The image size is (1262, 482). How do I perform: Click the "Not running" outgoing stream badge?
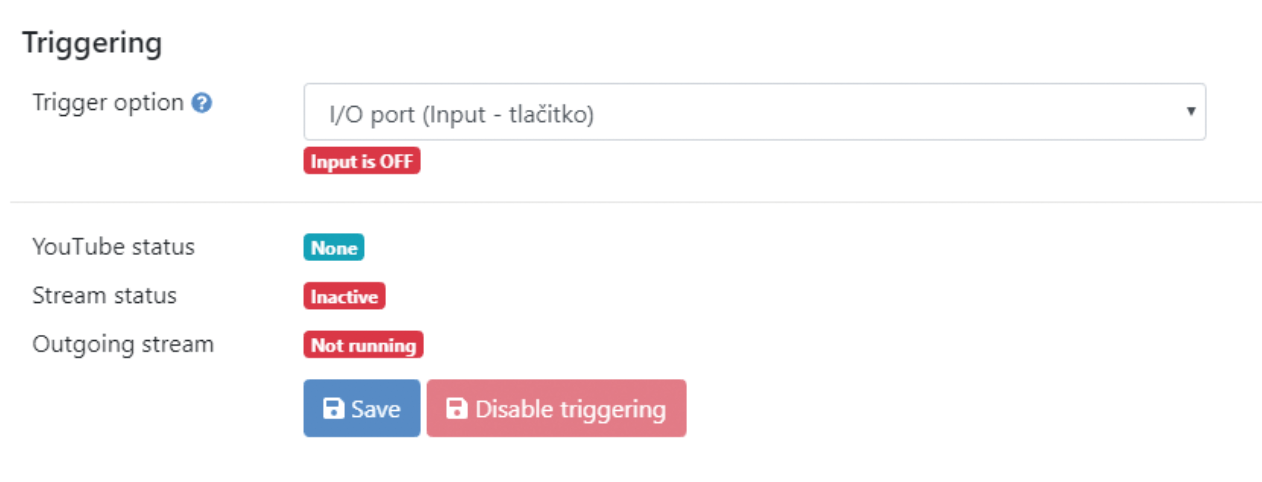click(x=363, y=346)
